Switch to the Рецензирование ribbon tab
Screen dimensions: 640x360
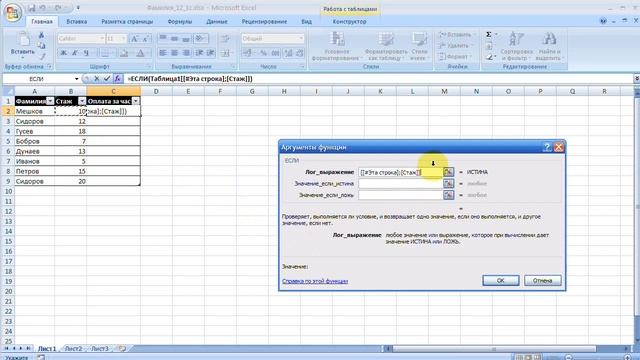pos(264,22)
